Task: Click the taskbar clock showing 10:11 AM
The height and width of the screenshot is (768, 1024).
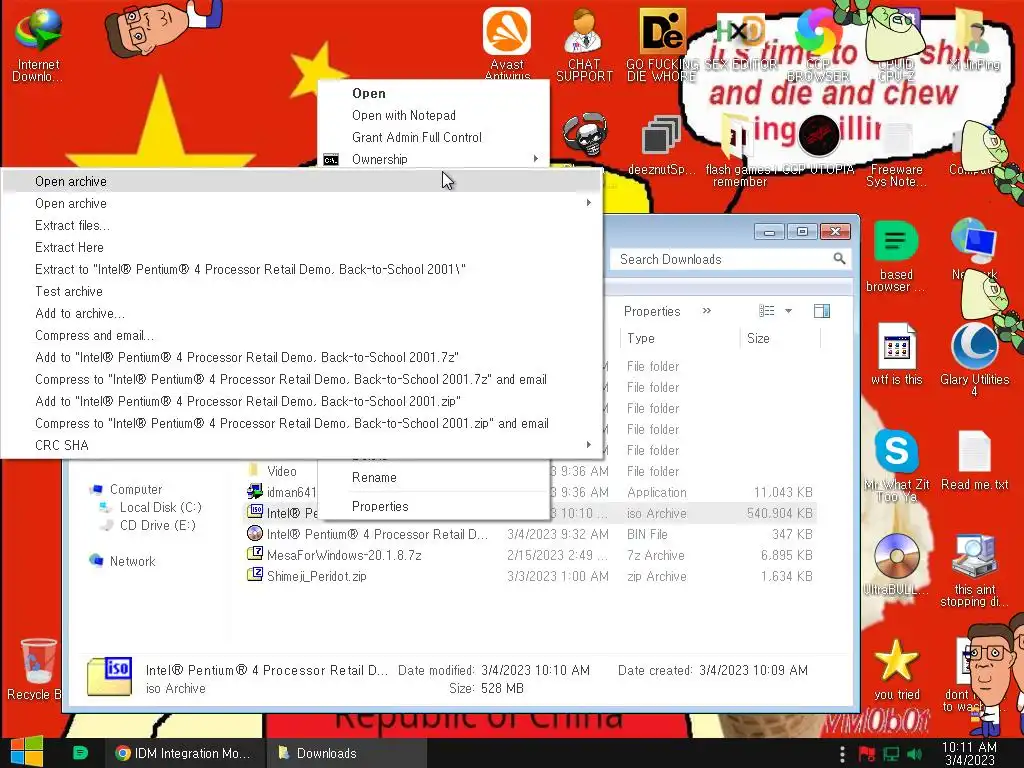Action: pyautogui.click(x=970, y=754)
